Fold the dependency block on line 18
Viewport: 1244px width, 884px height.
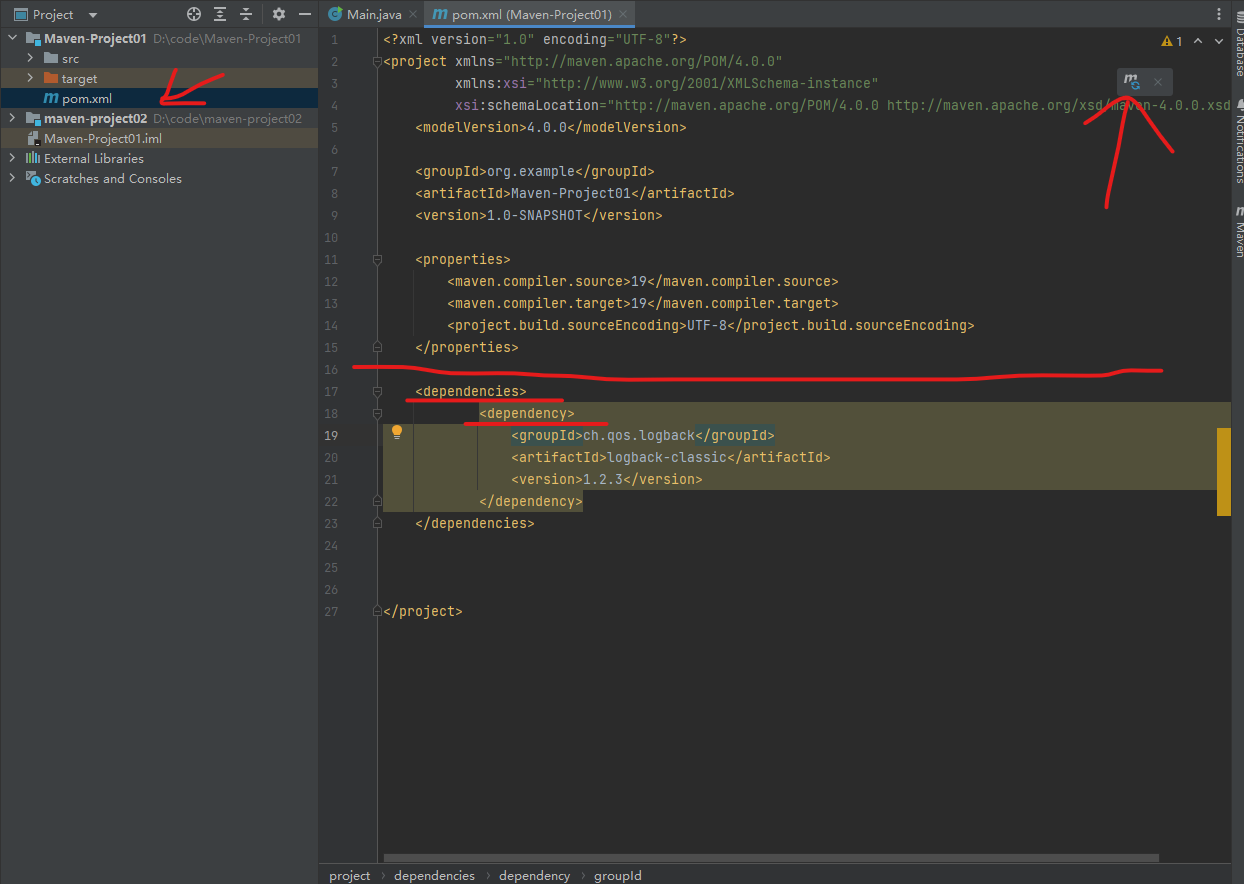click(x=377, y=413)
